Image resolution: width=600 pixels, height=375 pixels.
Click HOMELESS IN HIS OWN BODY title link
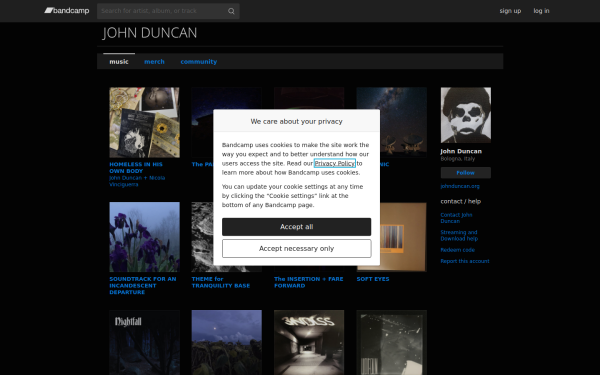(x=136, y=168)
